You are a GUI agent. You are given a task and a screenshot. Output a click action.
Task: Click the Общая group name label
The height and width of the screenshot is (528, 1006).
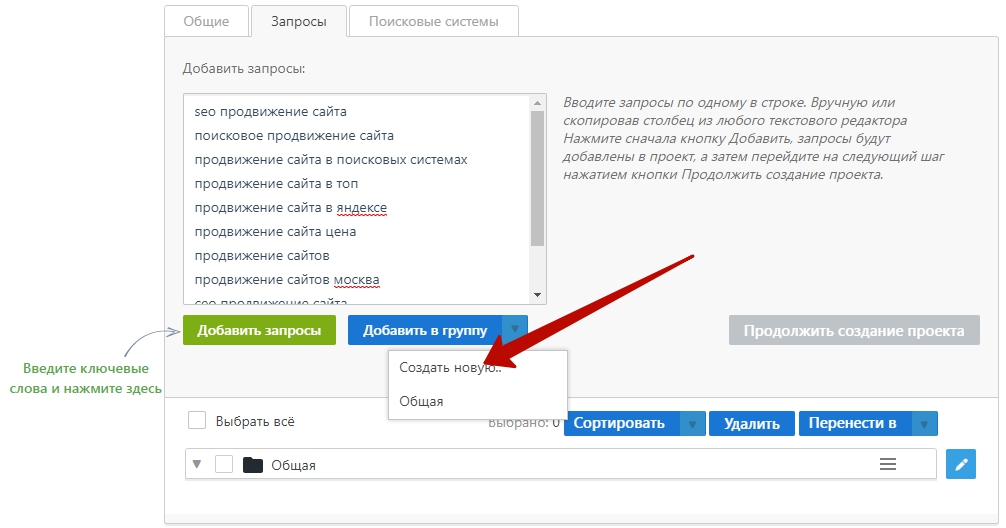click(293, 465)
